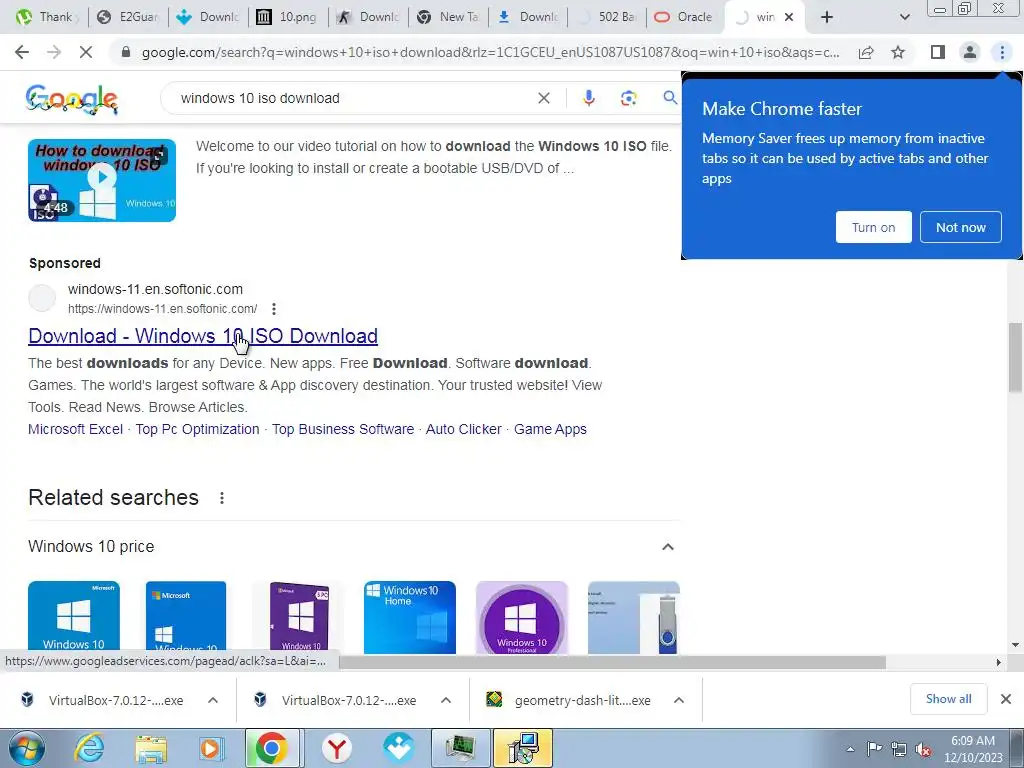Image resolution: width=1024 pixels, height=768 pixels.
Task: Close the current 'win' tab
Action: coord(789,17)
